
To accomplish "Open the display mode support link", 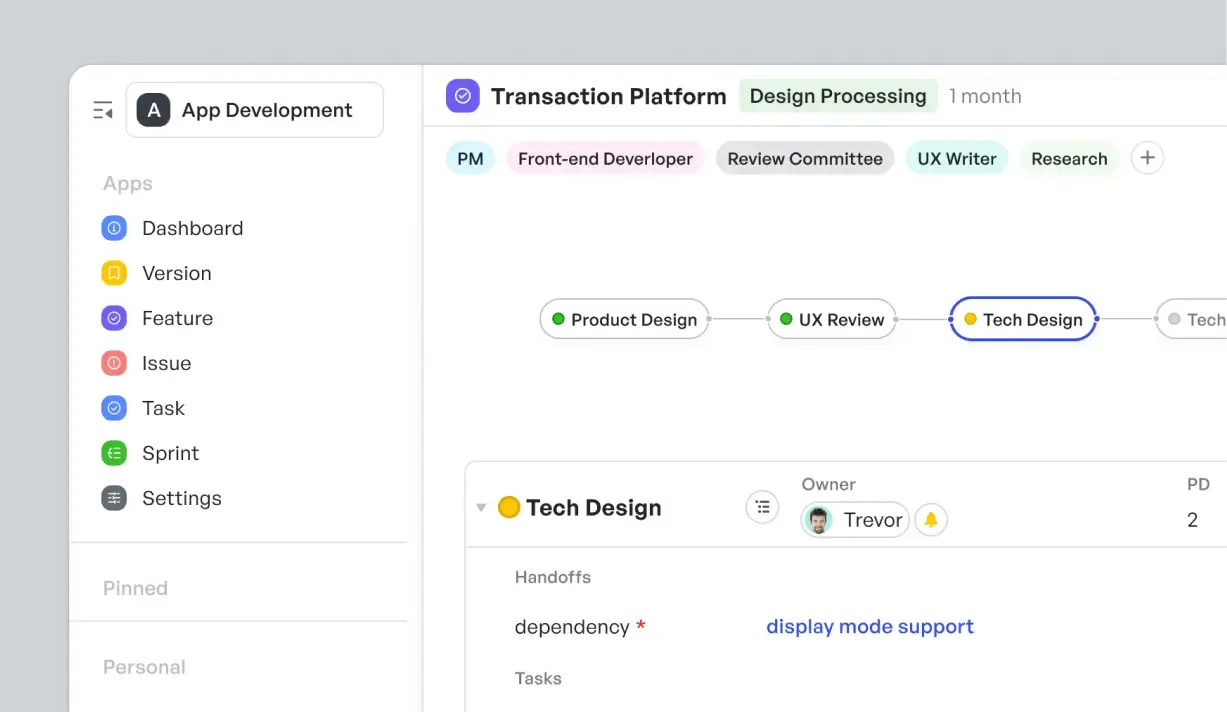I will (x=870, y=627).
